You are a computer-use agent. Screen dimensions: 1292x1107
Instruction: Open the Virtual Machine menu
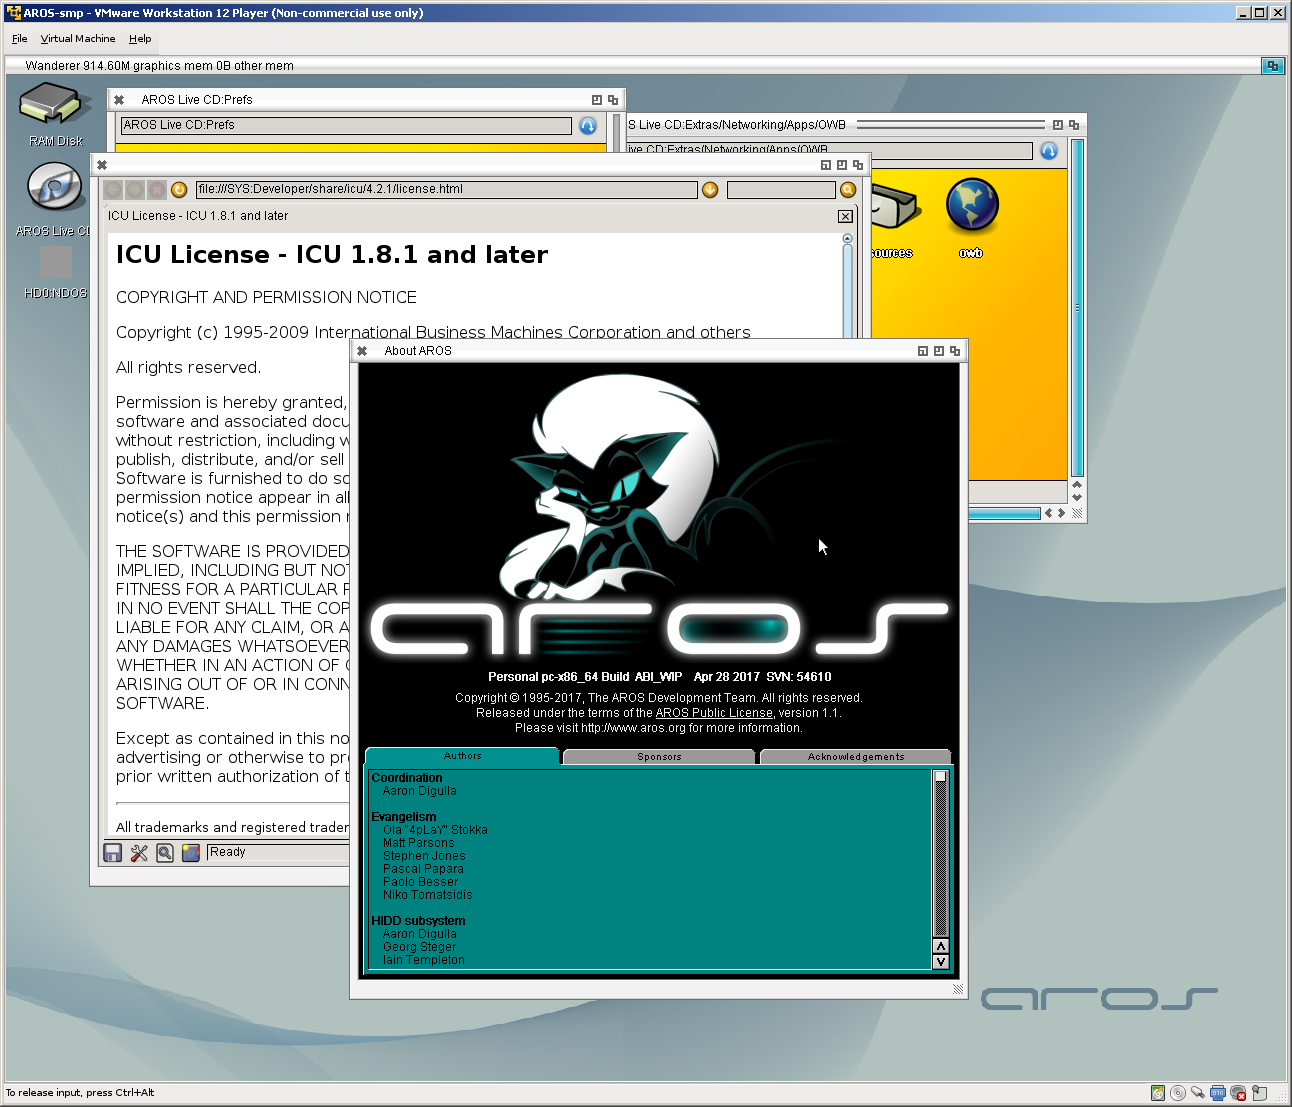[78, 39]
